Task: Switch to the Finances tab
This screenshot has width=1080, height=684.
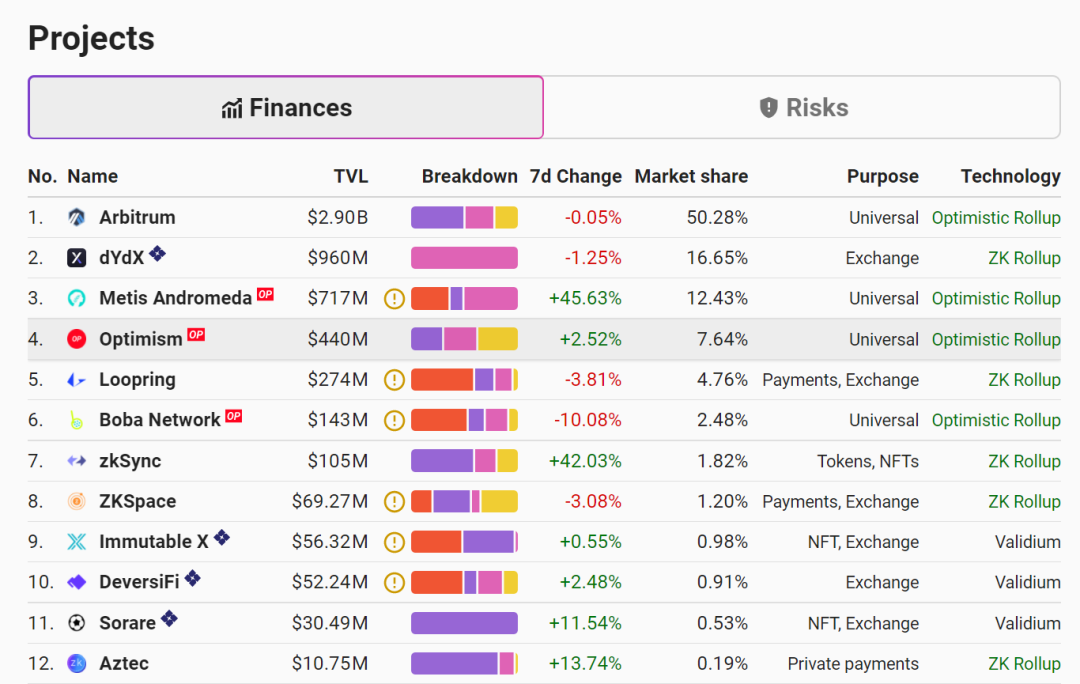Action: [x=286, y=108]
